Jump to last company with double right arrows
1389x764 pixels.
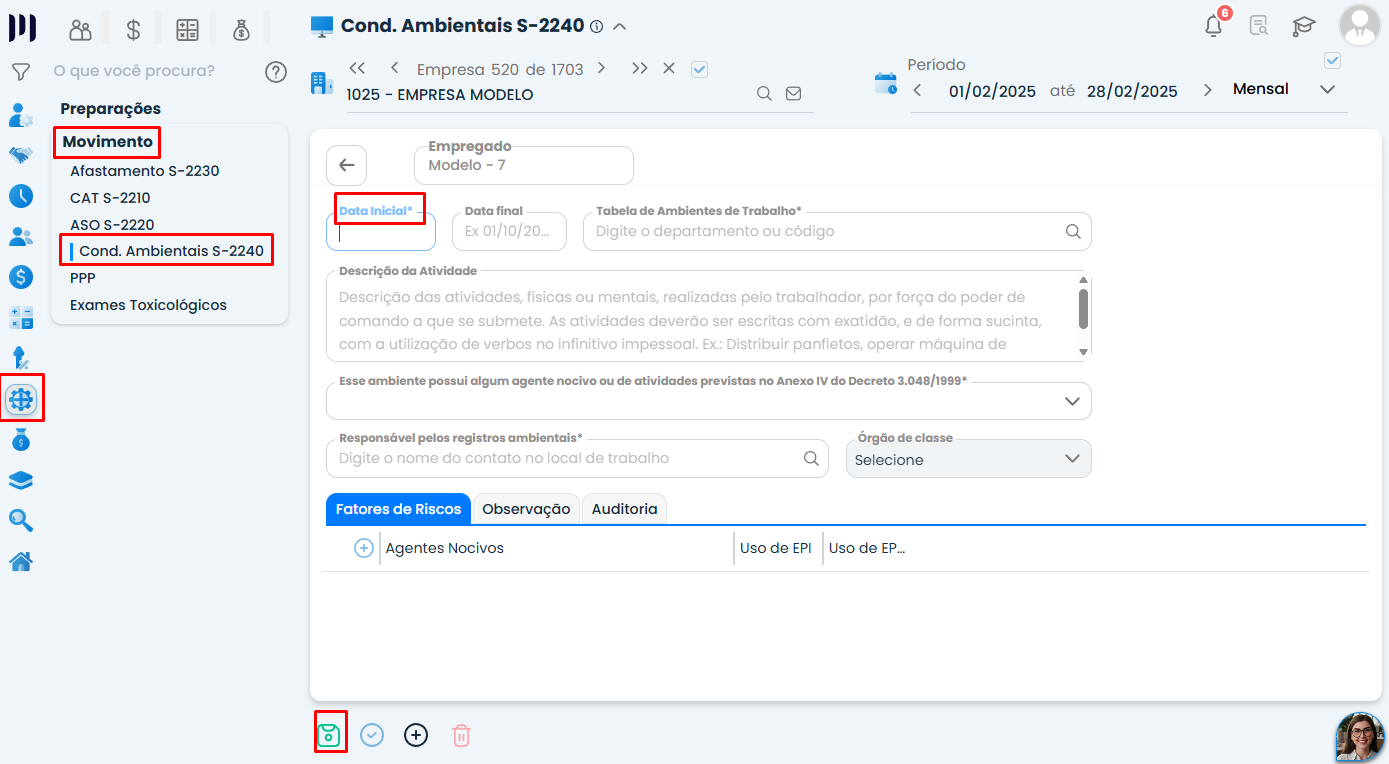639,68
